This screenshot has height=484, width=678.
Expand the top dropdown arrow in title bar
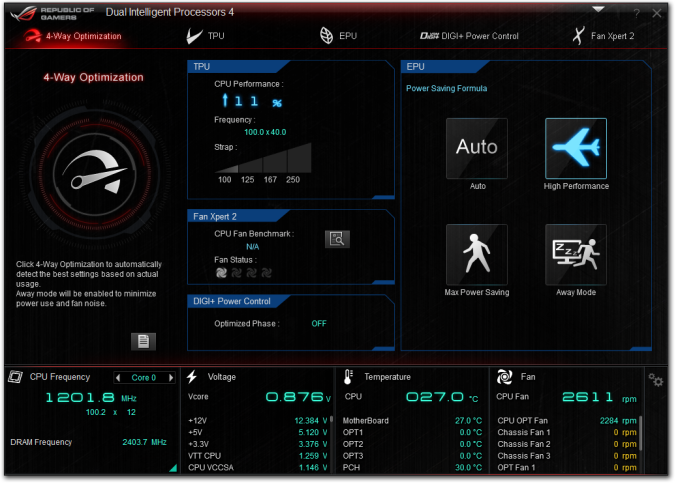[x=598, y=9]
